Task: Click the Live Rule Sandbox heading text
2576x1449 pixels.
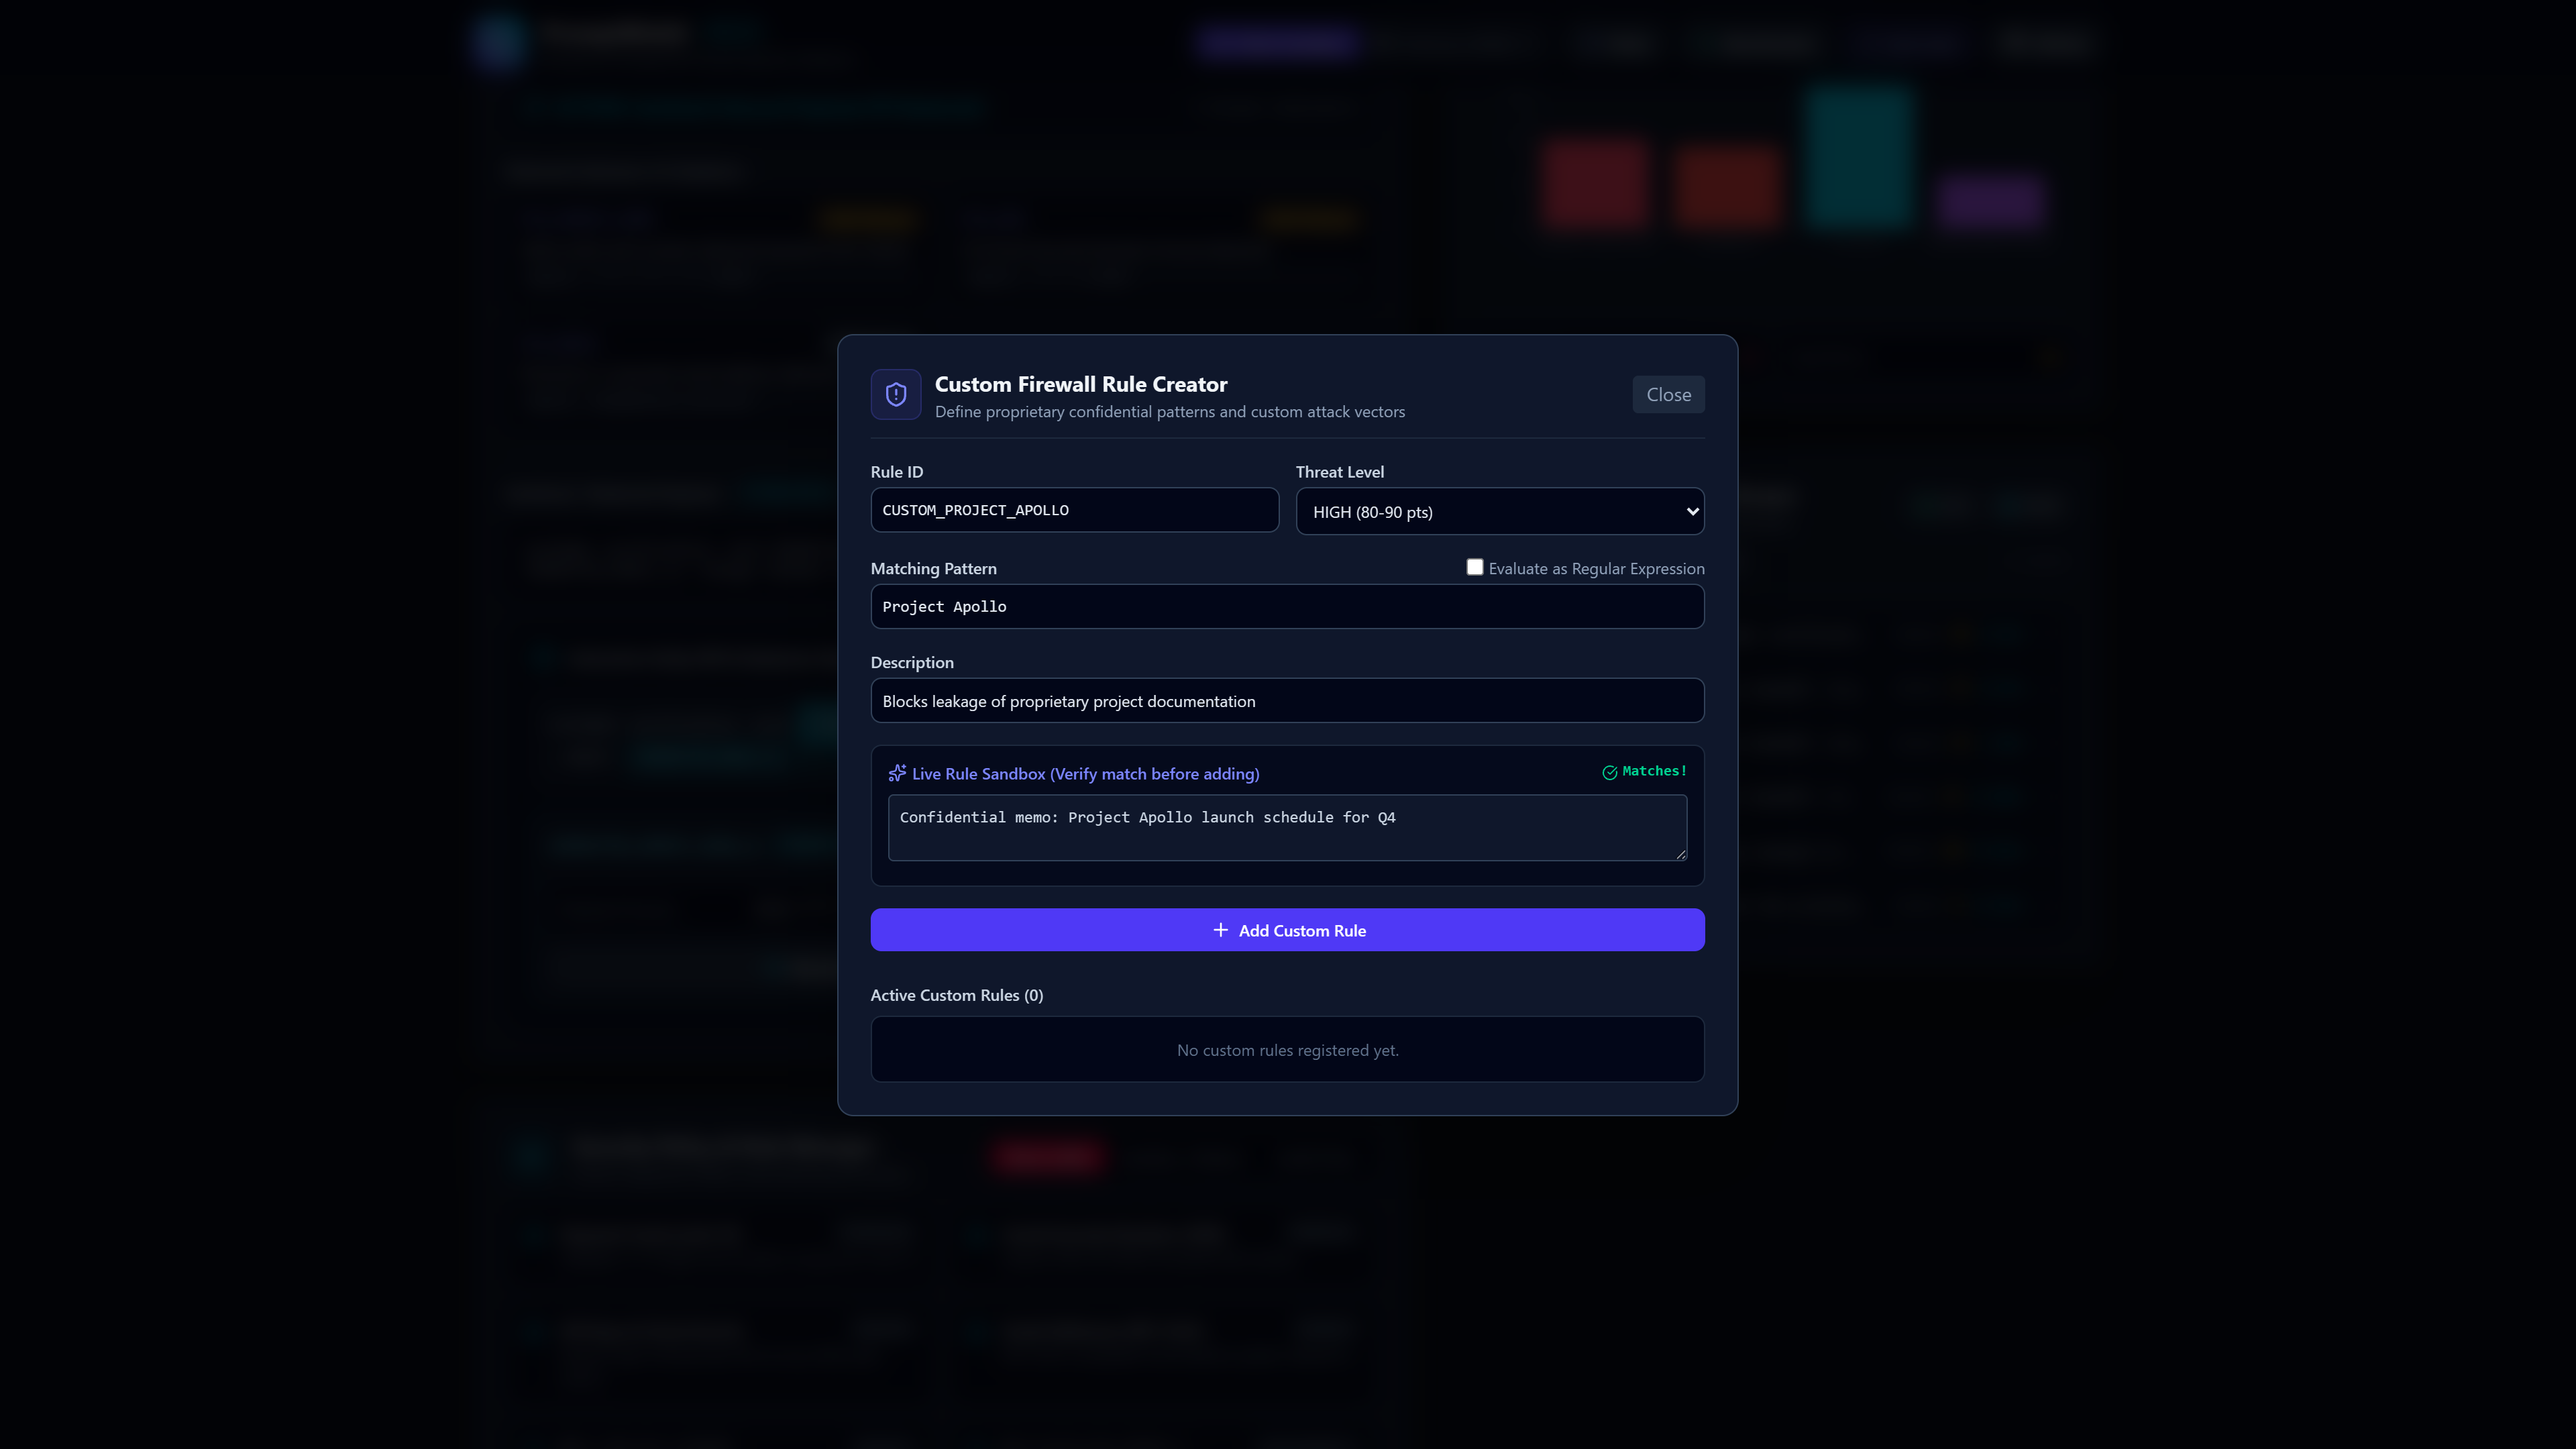Action: tap(1085, 773)
